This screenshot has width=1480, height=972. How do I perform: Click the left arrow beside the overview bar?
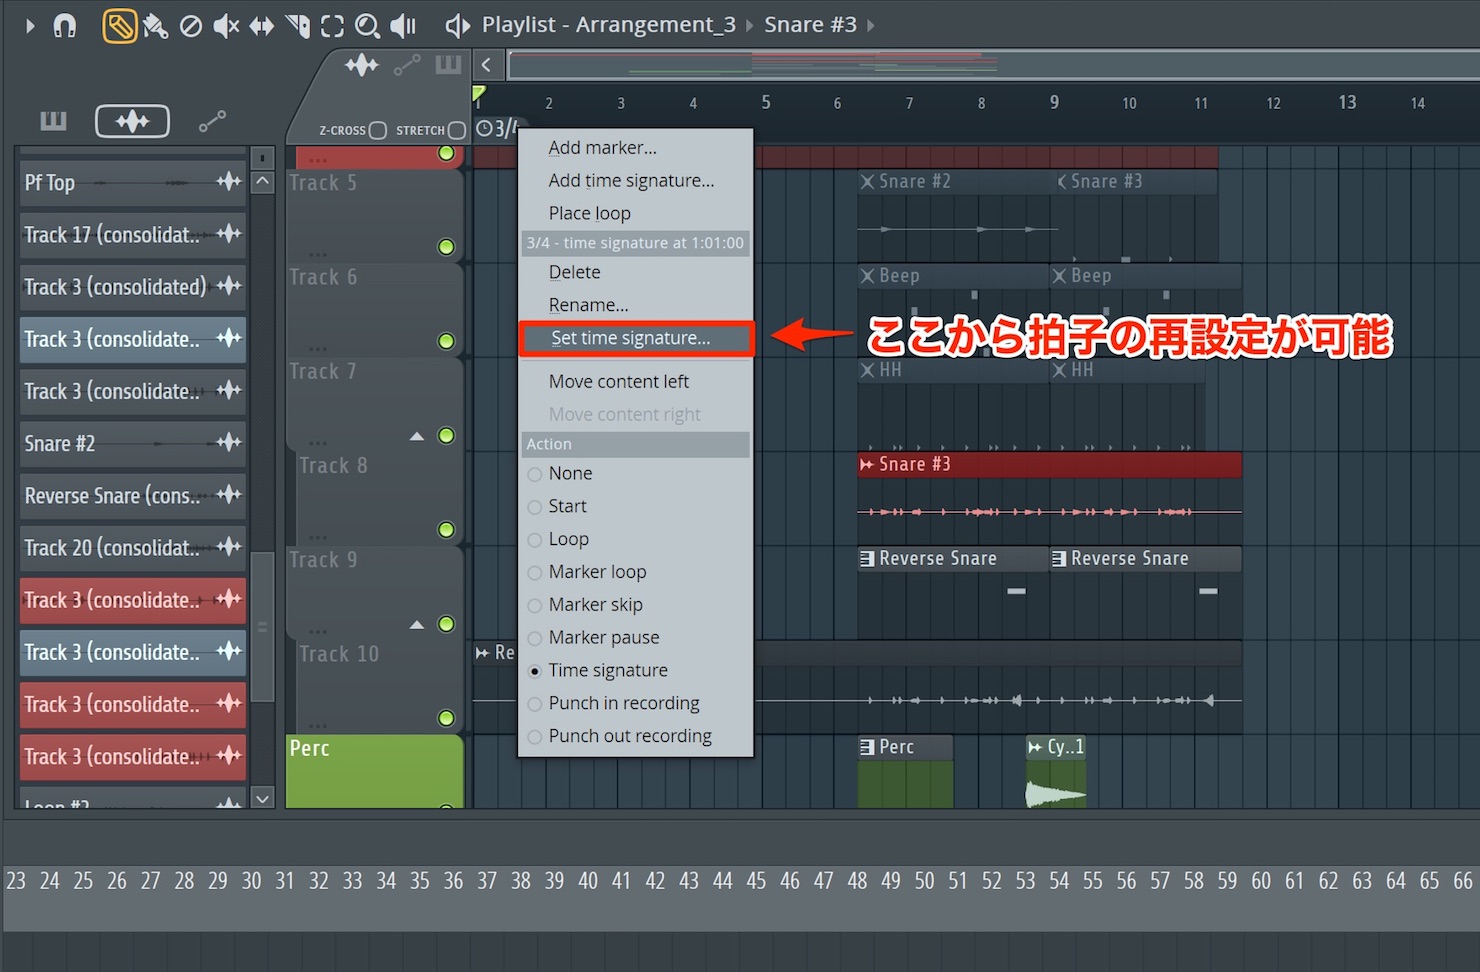[486, 66]
